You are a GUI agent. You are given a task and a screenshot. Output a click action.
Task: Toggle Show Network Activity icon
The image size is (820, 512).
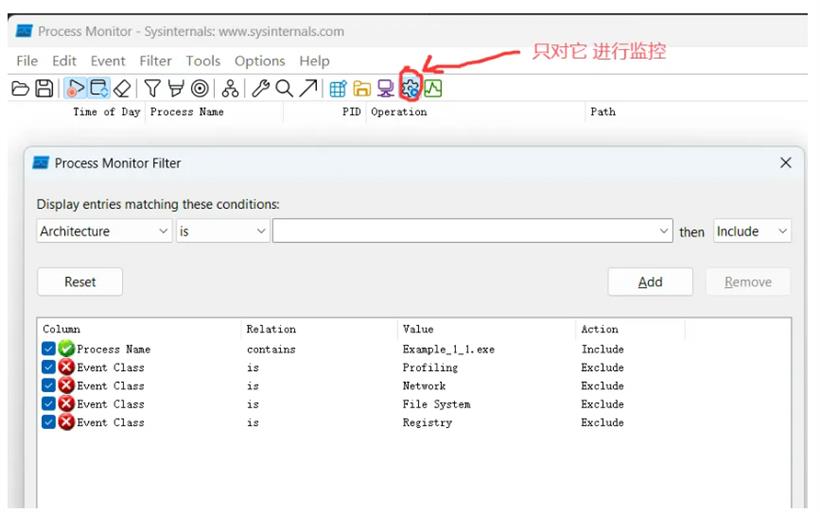pyautogui.click(x=386, y=88)
